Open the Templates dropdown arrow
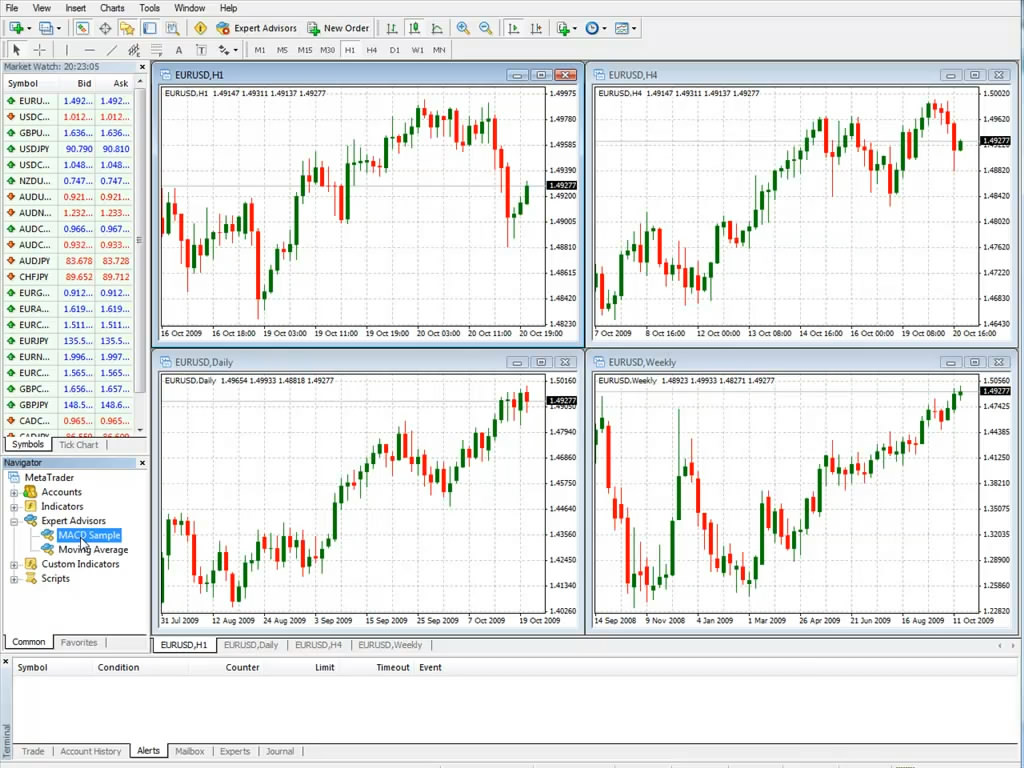 pyautogui.click(x=634, y=29)
